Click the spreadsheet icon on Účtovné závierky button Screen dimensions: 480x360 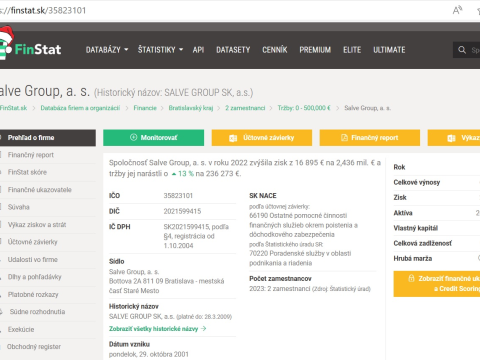233,138
